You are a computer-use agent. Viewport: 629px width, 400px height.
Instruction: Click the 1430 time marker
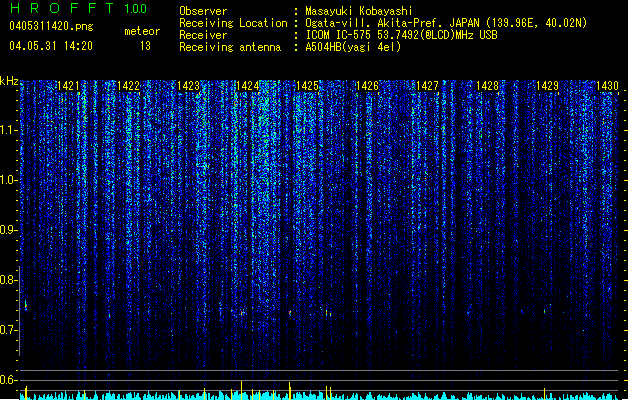coord(607,86)
